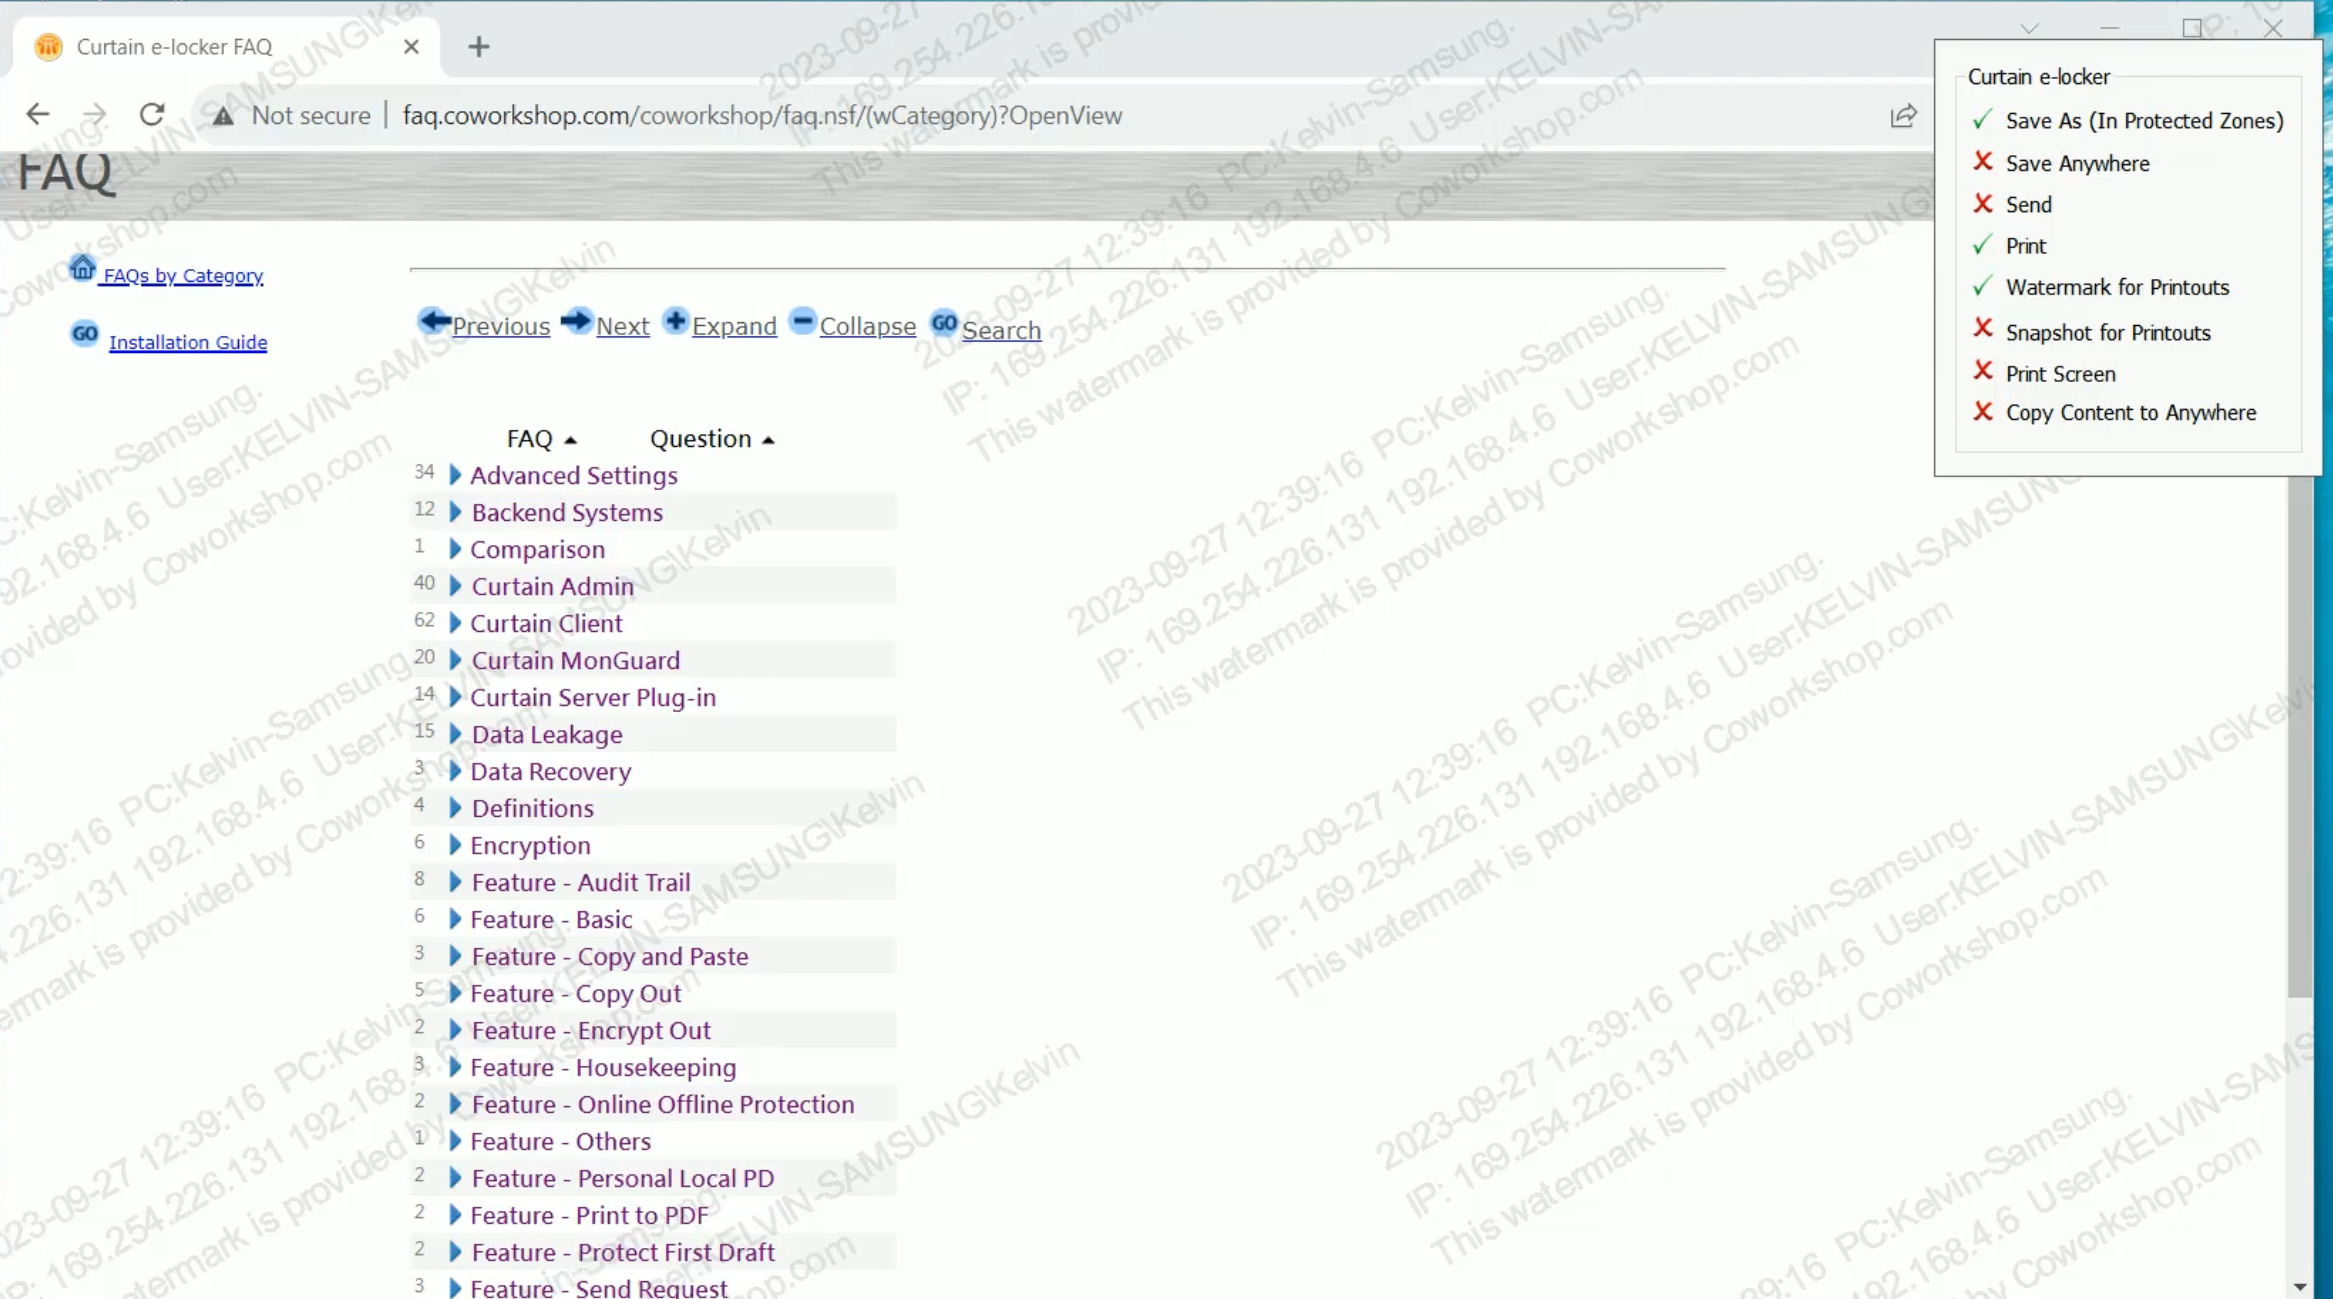Expand the Curtain Client category triangle
Viewport: 2333px width, 1299px height.
tap(455, 623)
